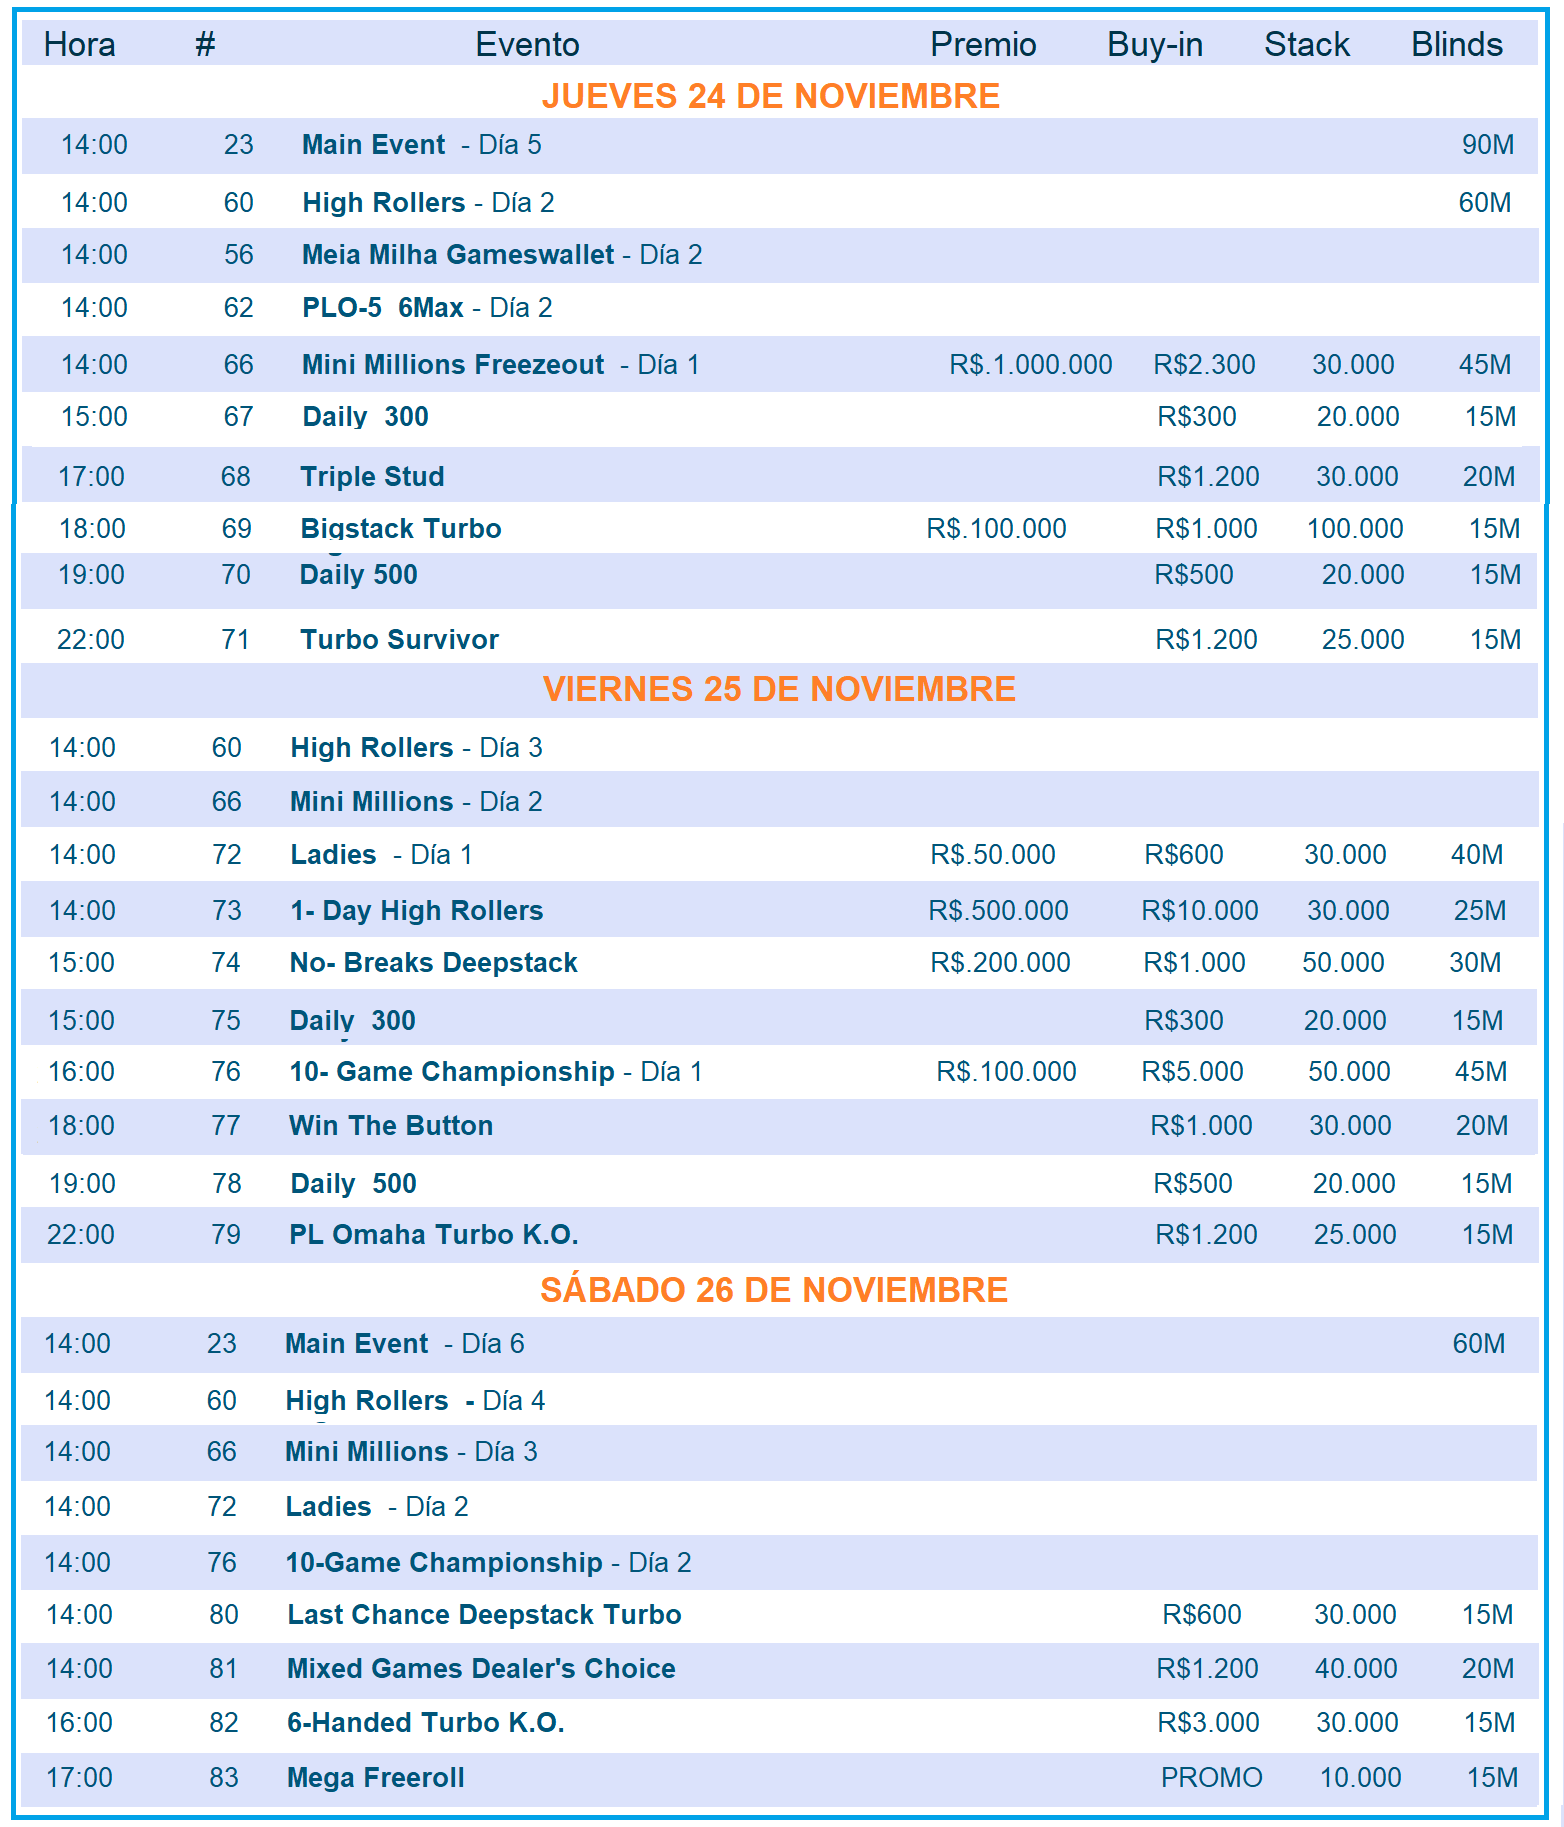The width and height of the screenshot is (1564, 1827).
Task: Select the Ladies prize R$.50.000
Action: click(993, 855)
